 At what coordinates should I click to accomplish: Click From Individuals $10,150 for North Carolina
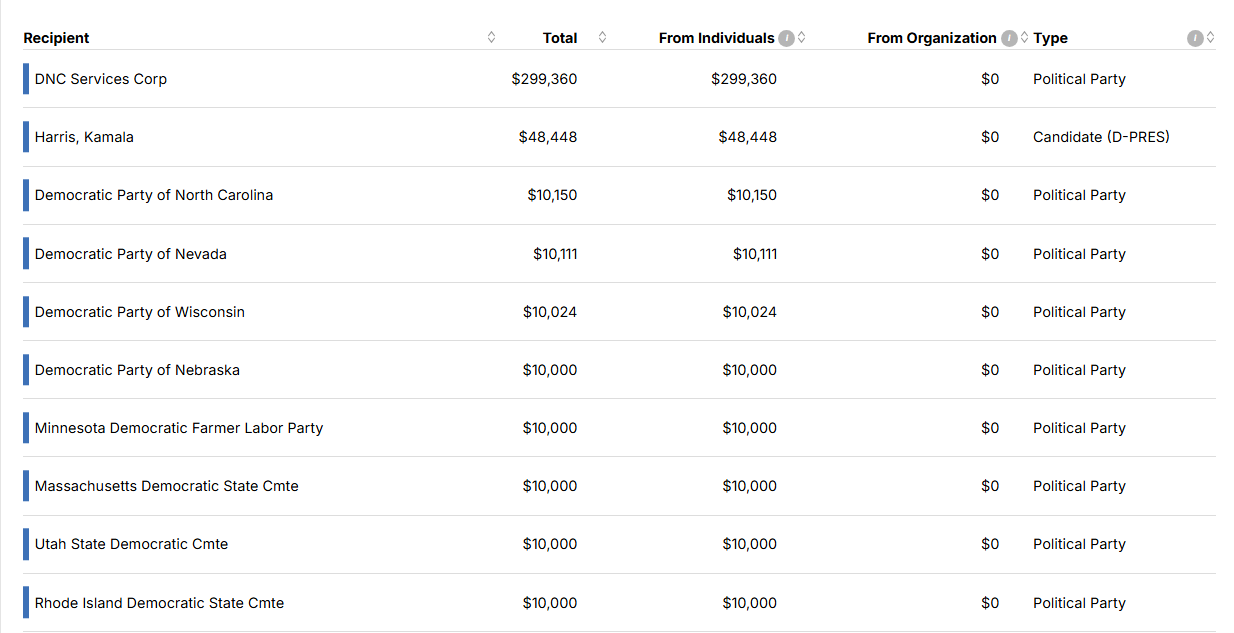click(x=752, y=195)
